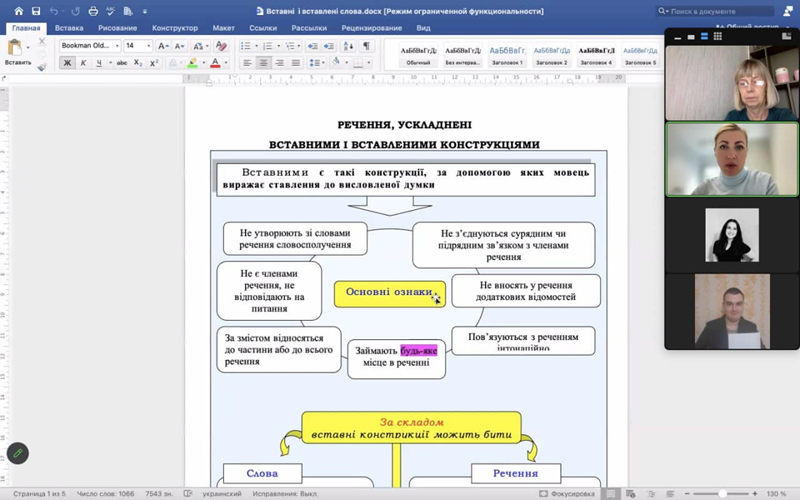This screenshot has height=500, width=800.
Task: Open the Рисование tab
Action: pyautogui.click(x=117, y=28)
